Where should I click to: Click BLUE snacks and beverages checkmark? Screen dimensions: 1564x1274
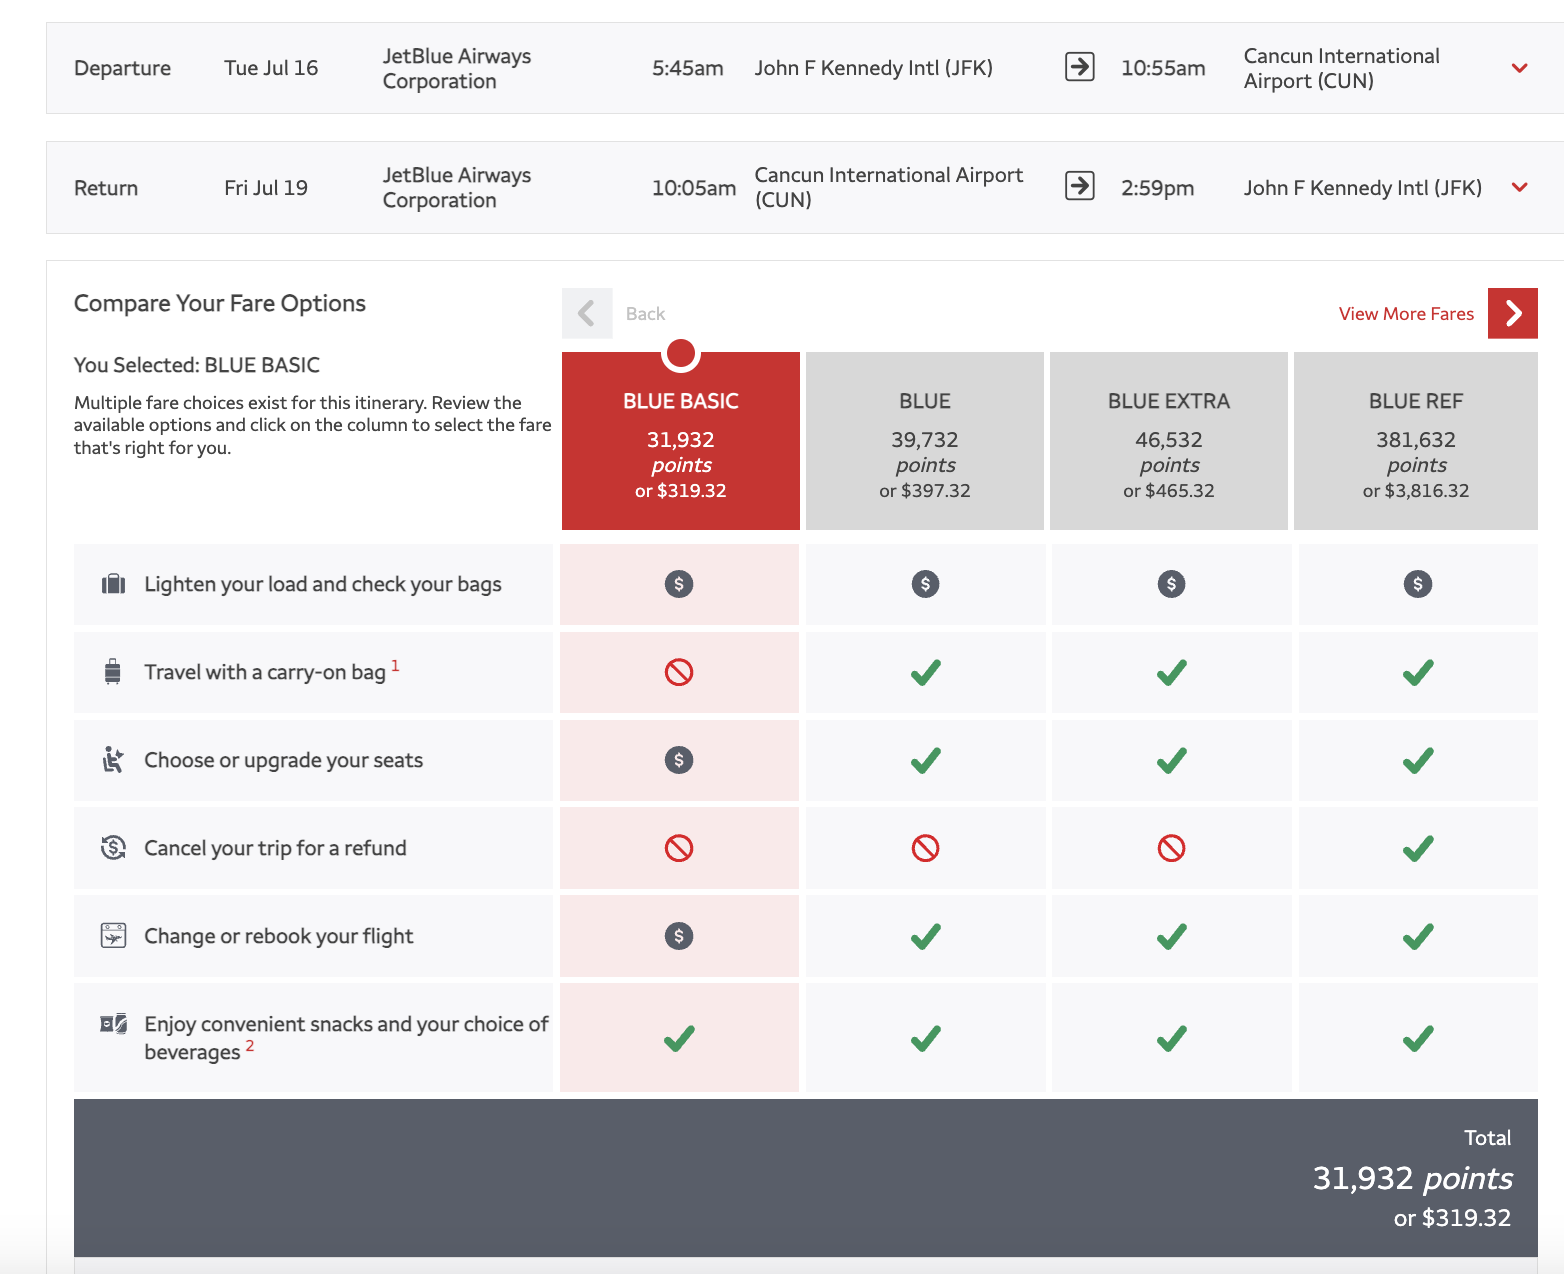925,1038
